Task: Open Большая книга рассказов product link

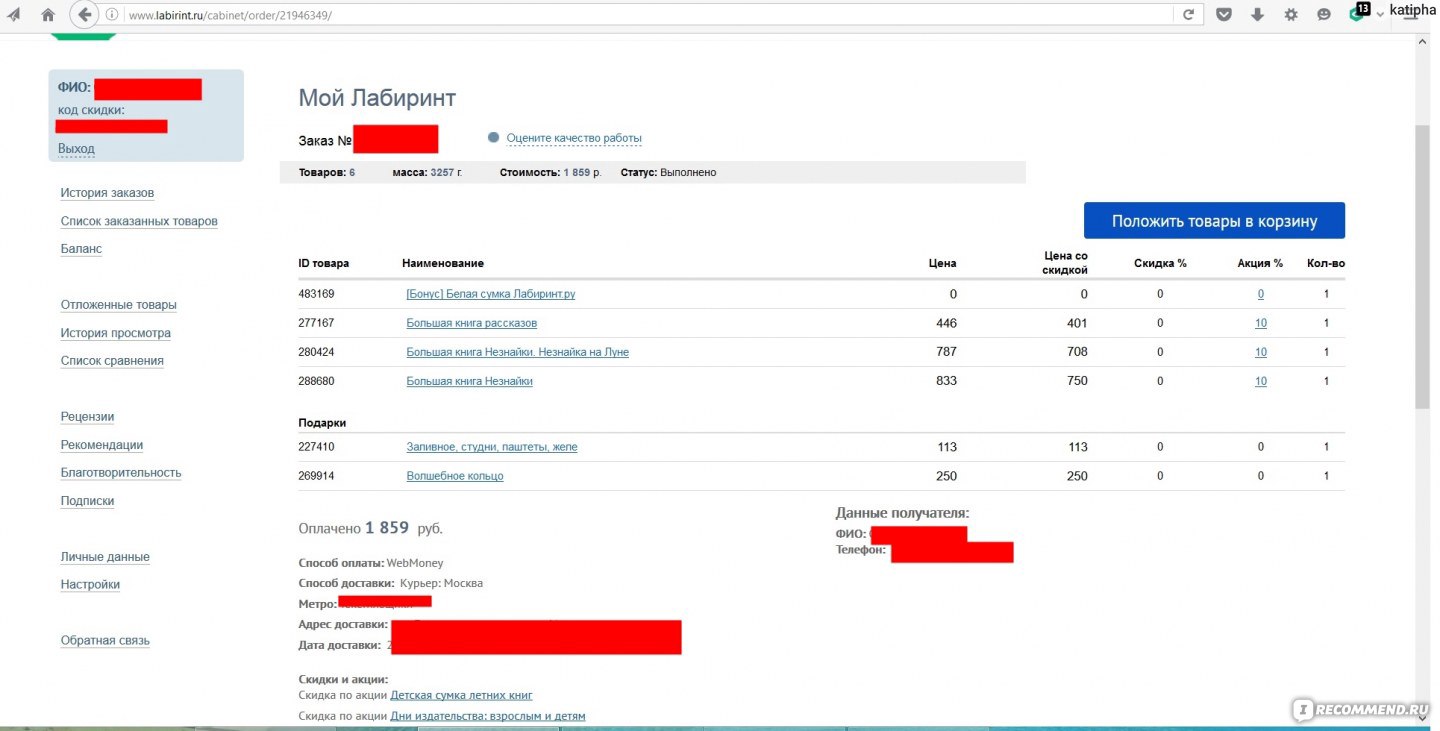Action: [x=472, y=323]
